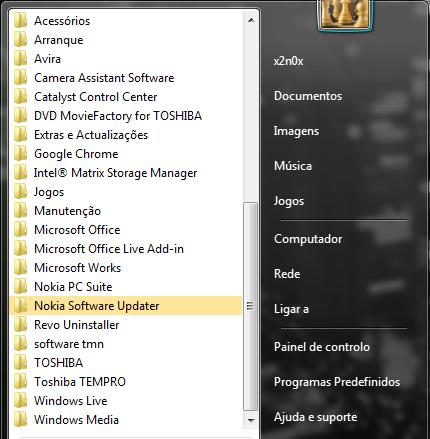This screenshot has width=430, height=439.
Task: Click the chess user account picture
Action: [x=345, y=14]
